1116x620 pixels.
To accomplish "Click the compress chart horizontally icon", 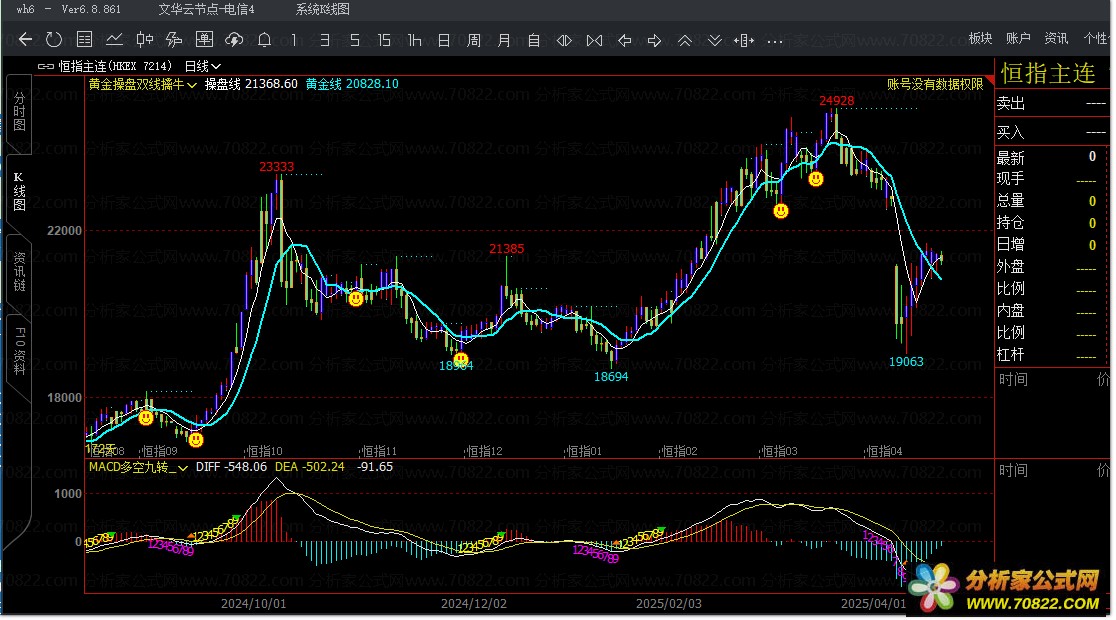I will point(594,41).
